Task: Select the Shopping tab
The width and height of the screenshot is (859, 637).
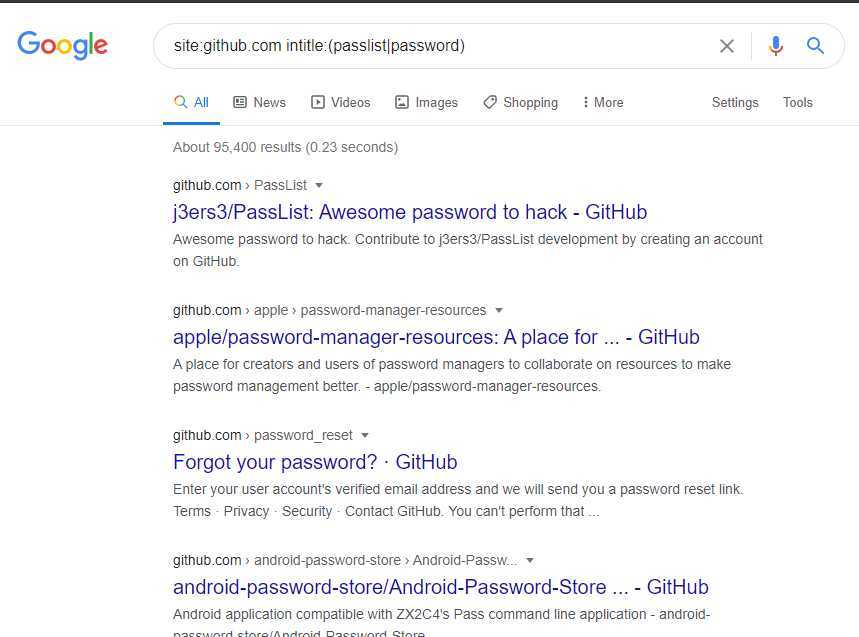Action: click(x=520, y=102)
